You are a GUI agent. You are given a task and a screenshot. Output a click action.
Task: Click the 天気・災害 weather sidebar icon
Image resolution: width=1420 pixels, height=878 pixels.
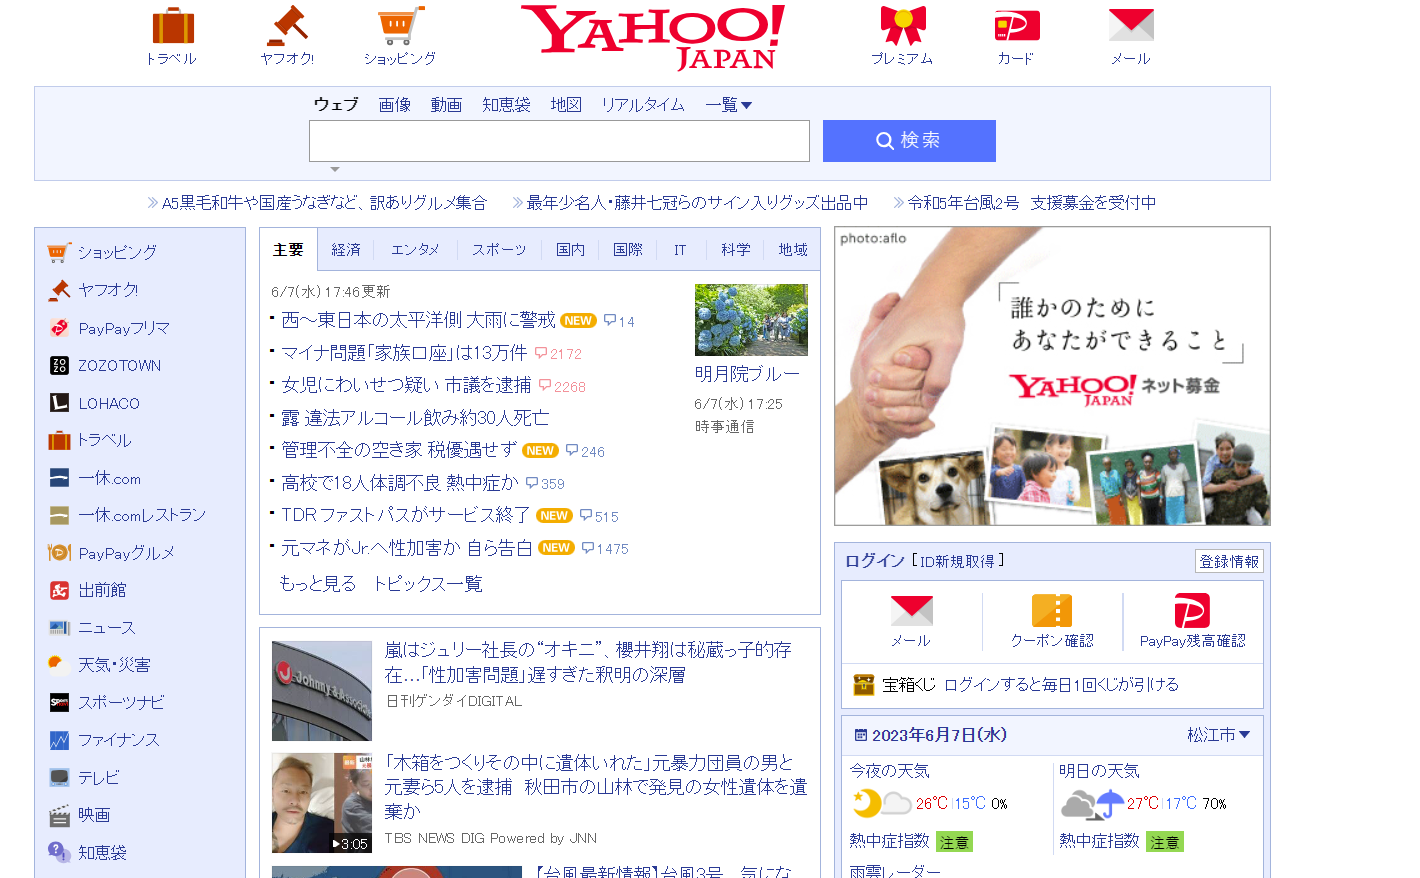tap(57, 664)
